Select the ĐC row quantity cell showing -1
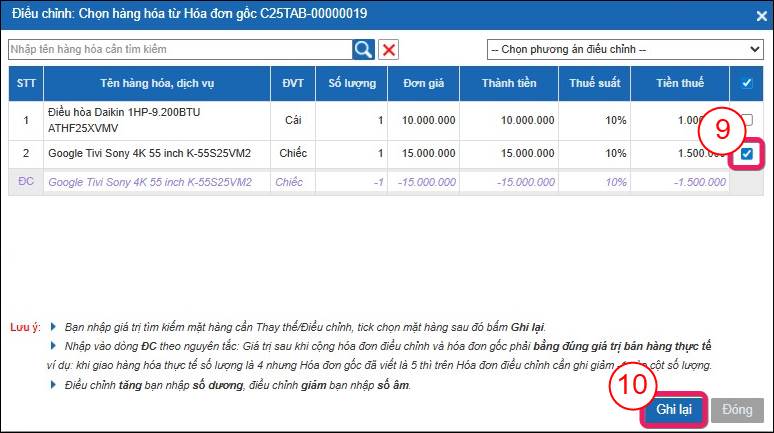Screen dimensions: 774x433 pyautogui.click(x=350, y=182)
